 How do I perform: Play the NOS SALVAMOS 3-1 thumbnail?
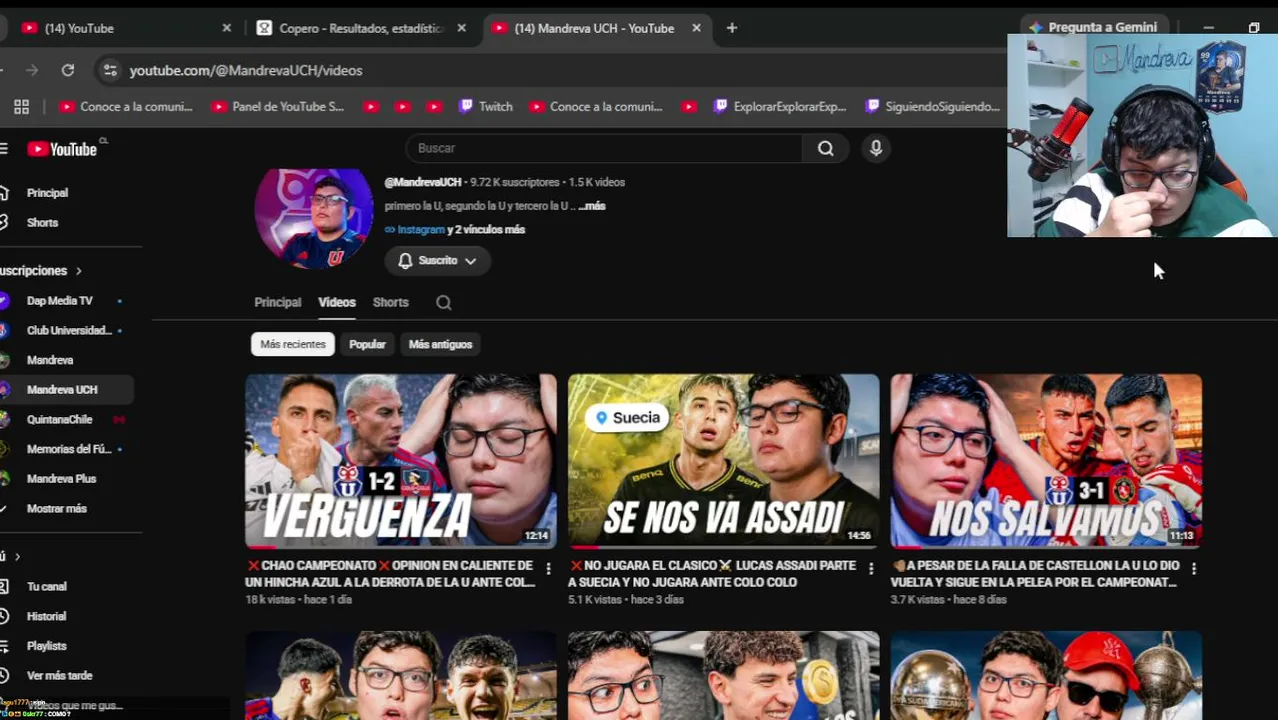[1046, 461]
